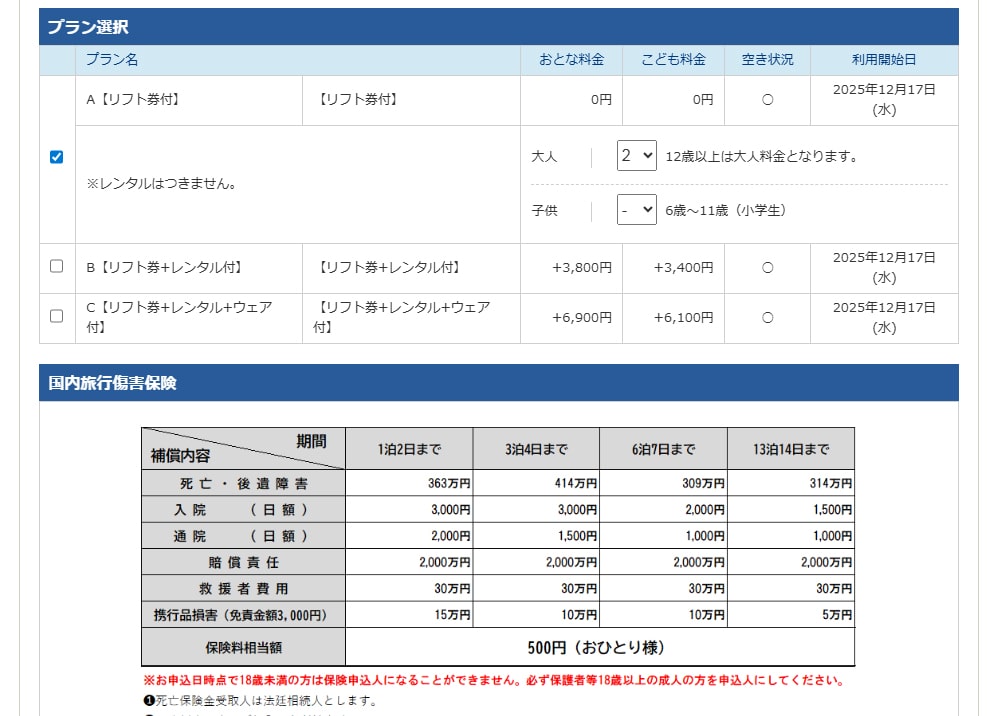Click the 空き状況 column header
The height and width of the screenshot is (716, 991).
(767, 60)
